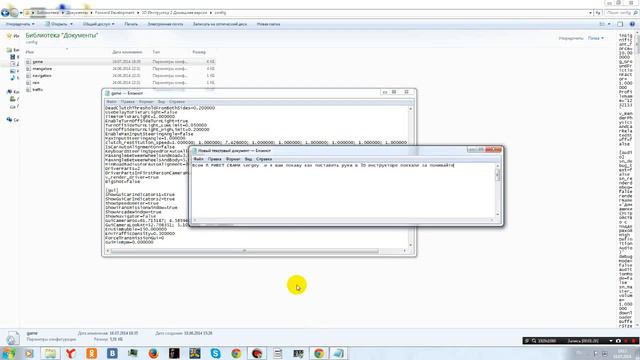This screenshot has height=360, width=640.
Task: Open Odnoklassniki icon on the taskbar
Action: pyautogui.click(x=91, y=353)
